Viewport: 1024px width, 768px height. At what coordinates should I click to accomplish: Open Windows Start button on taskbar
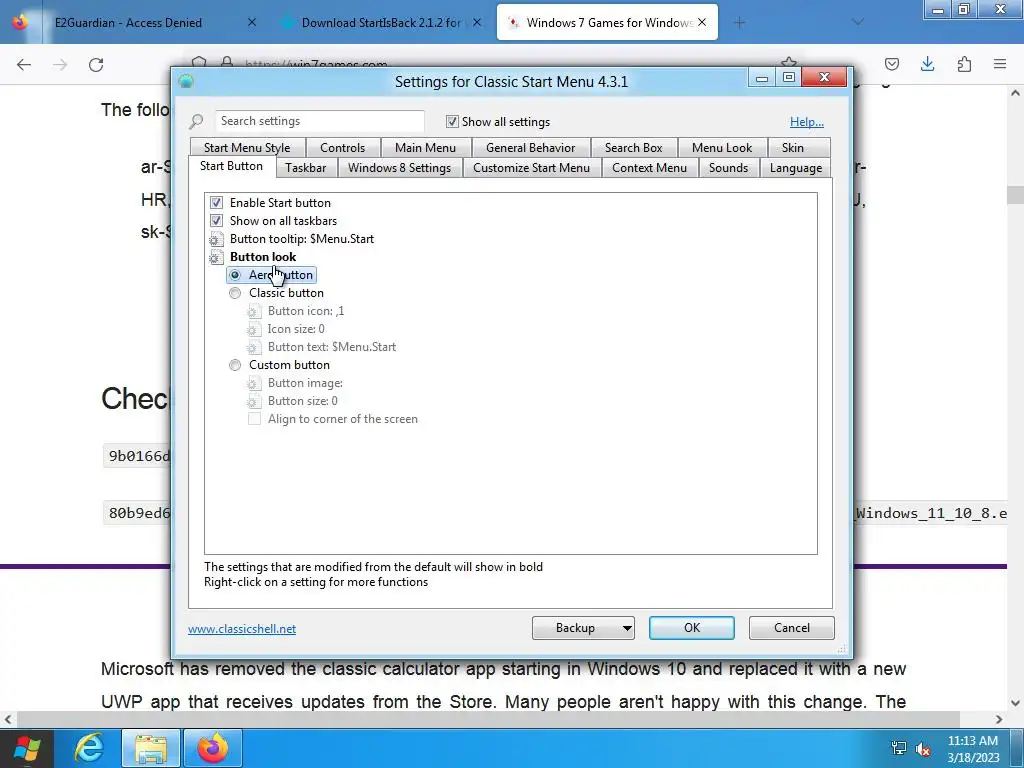(x=26, y=748)
